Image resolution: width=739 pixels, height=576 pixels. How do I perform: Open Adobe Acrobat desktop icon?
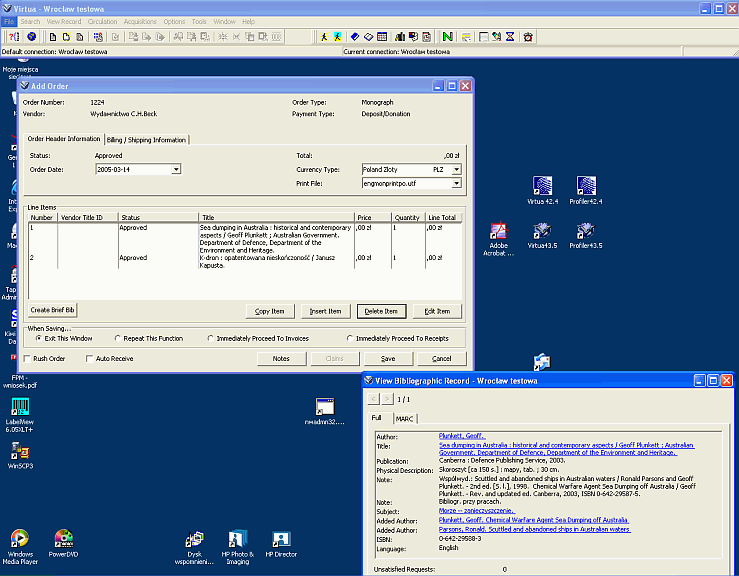click(498, 239)
